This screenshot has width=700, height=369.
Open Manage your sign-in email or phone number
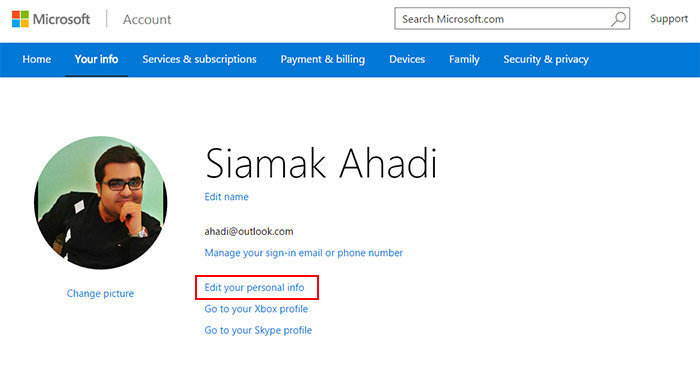(304, 253)
